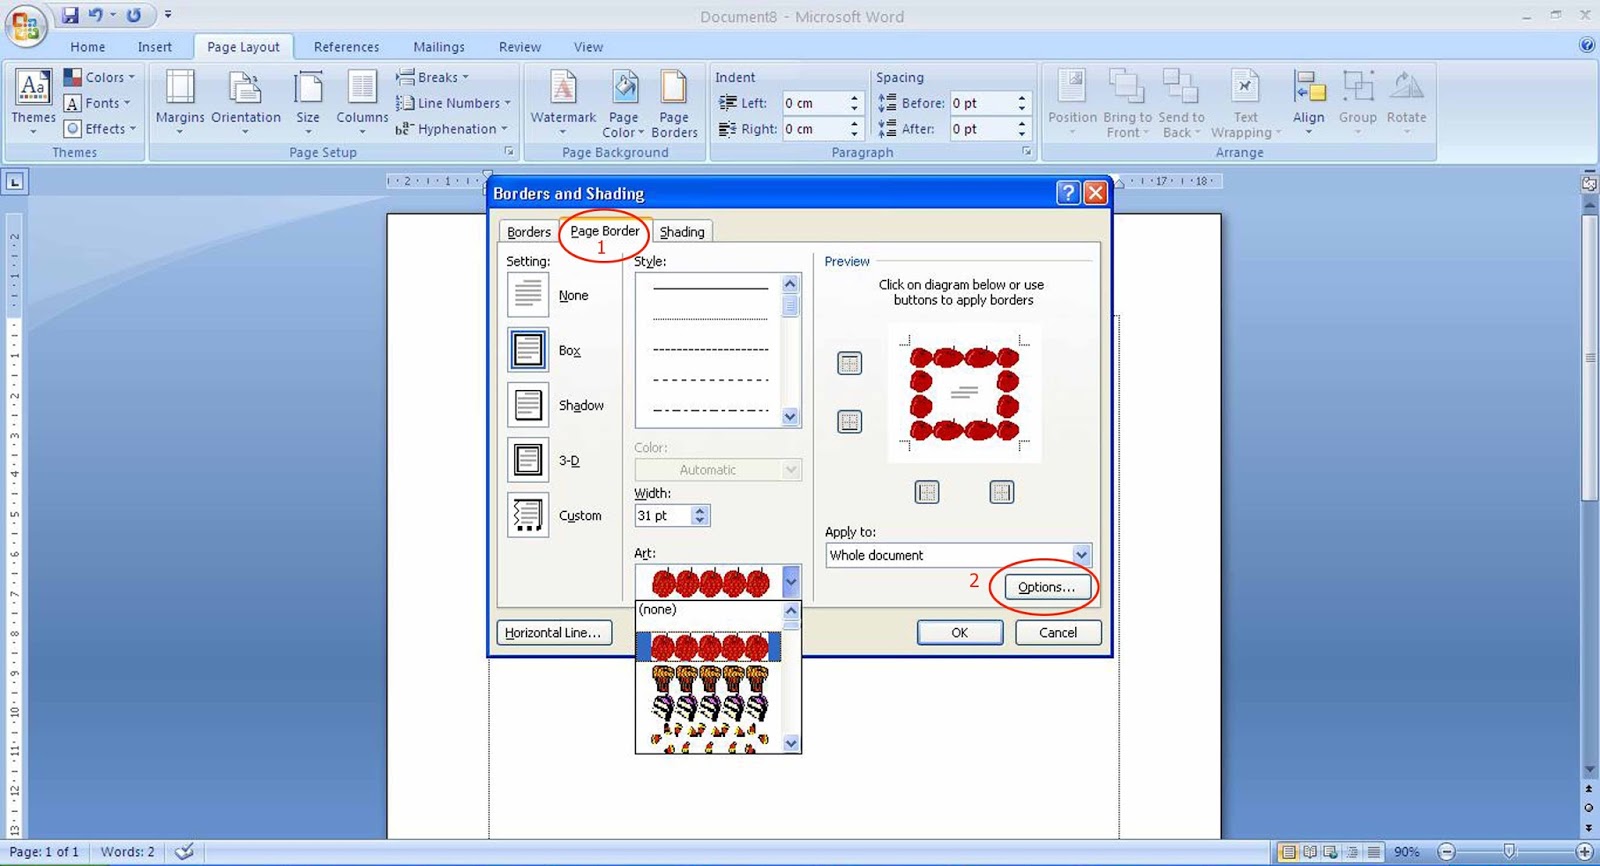This screenshot has width=1600, height=866.
Task: Open the Columns menu
Action: 362,102
